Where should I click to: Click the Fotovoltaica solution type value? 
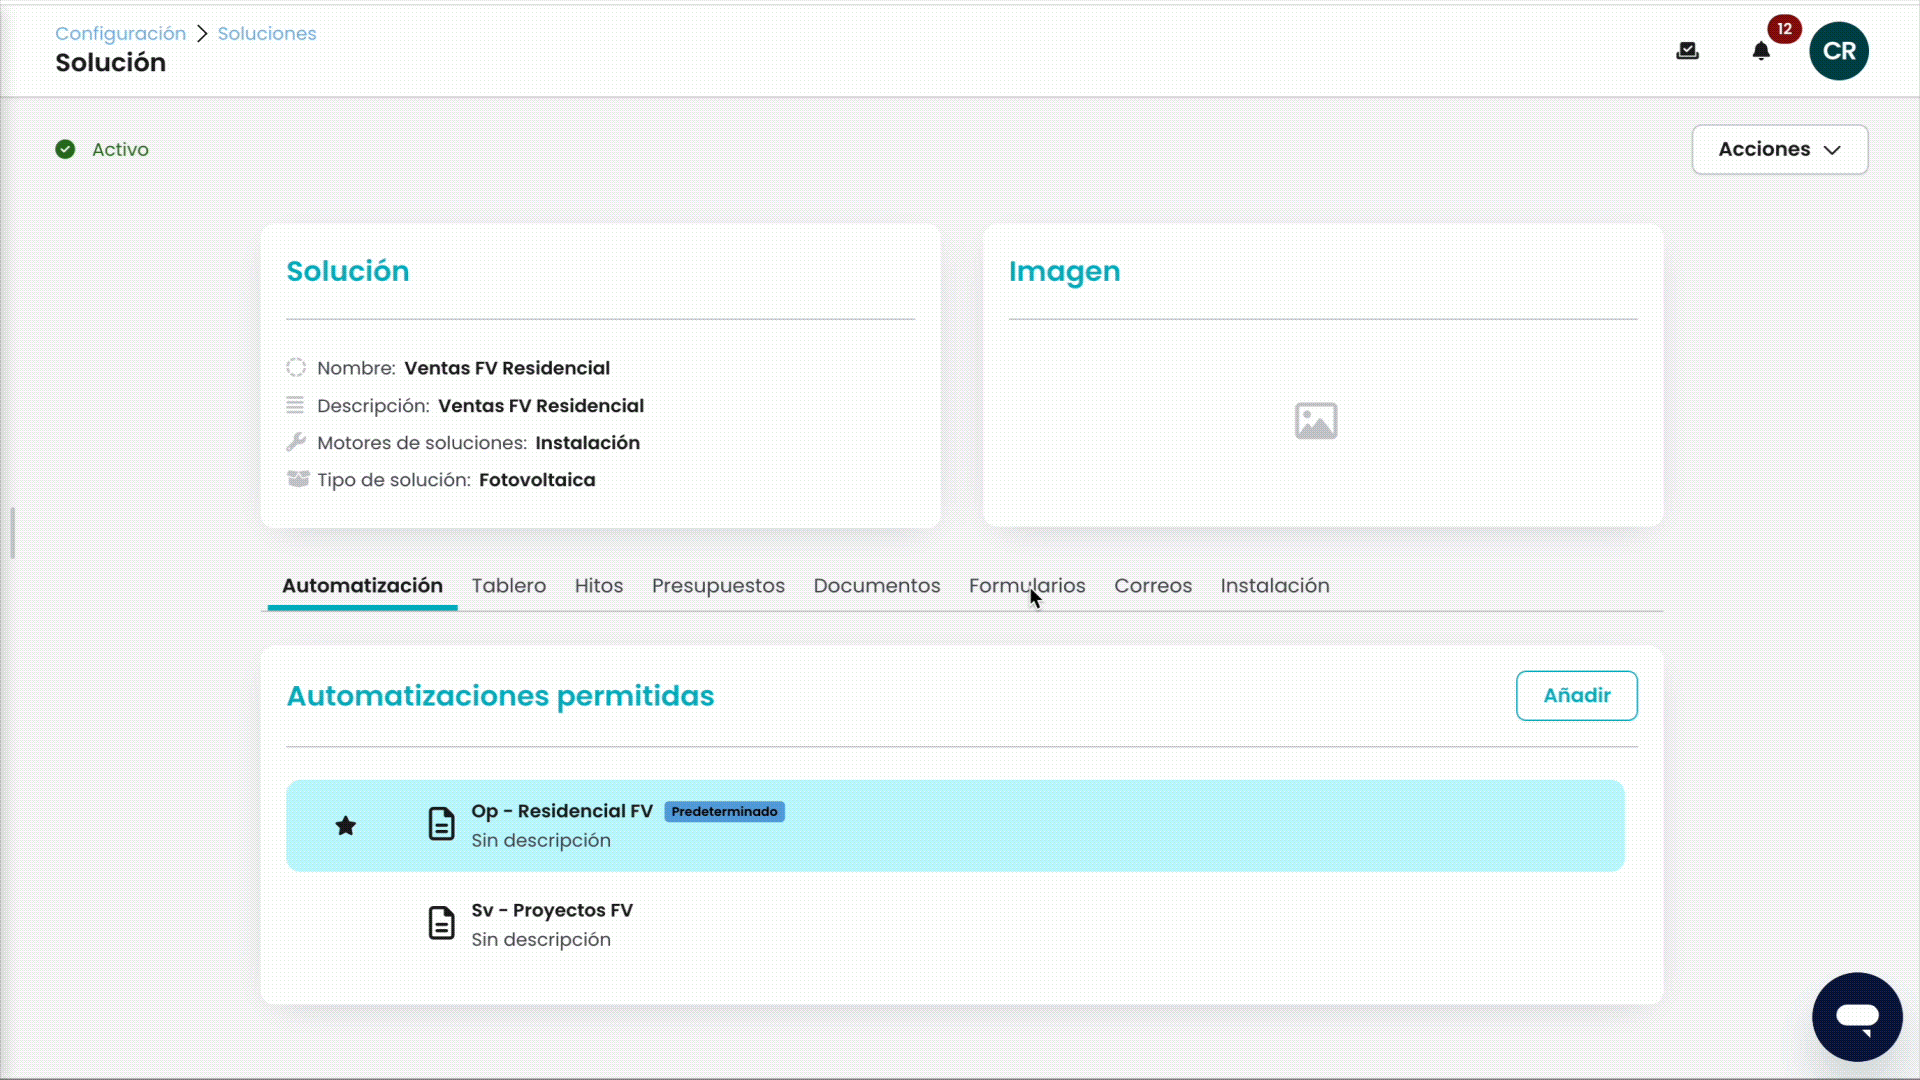(537, 480)
